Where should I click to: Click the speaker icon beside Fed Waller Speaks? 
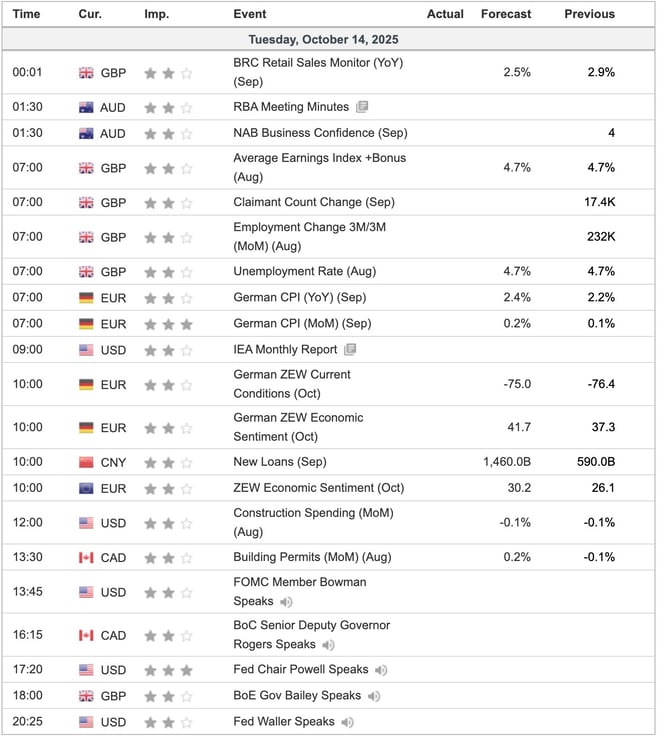pyautogui.click(x=347, y=722)
